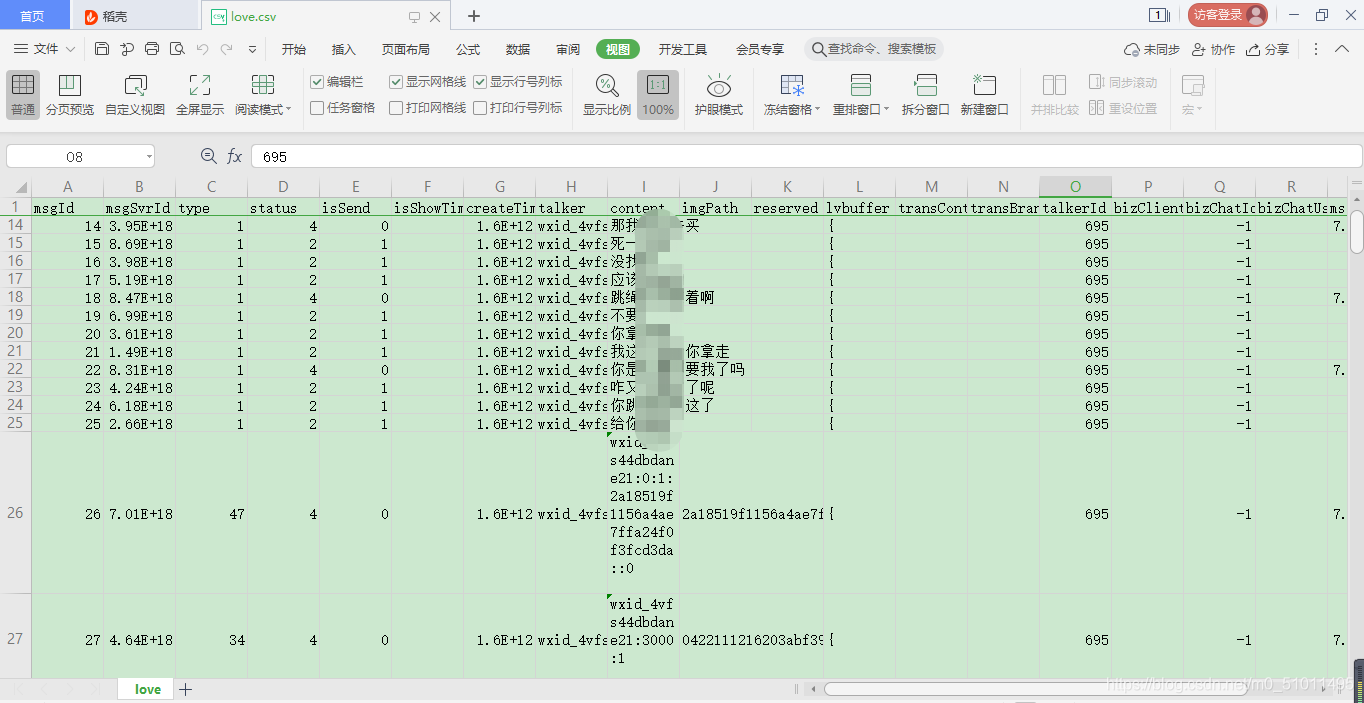Toggle the 打印行号列标 print headings checkbox

point(480,108)
